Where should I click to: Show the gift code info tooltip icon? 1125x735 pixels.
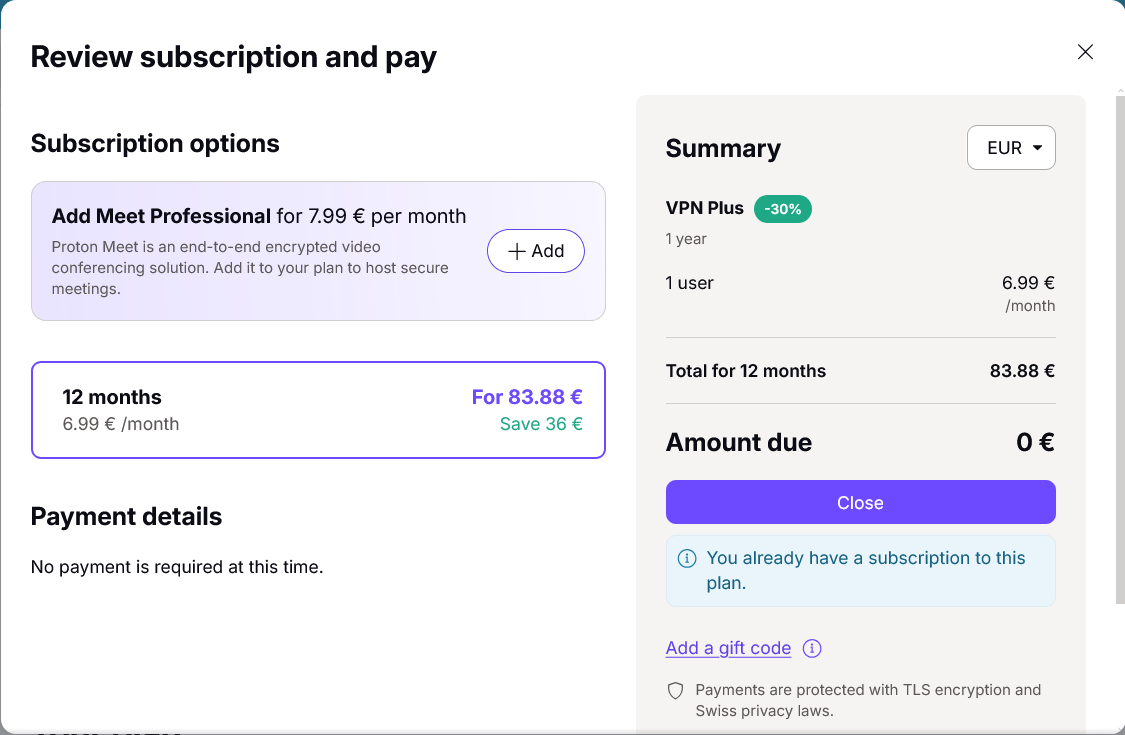[811, 648]
